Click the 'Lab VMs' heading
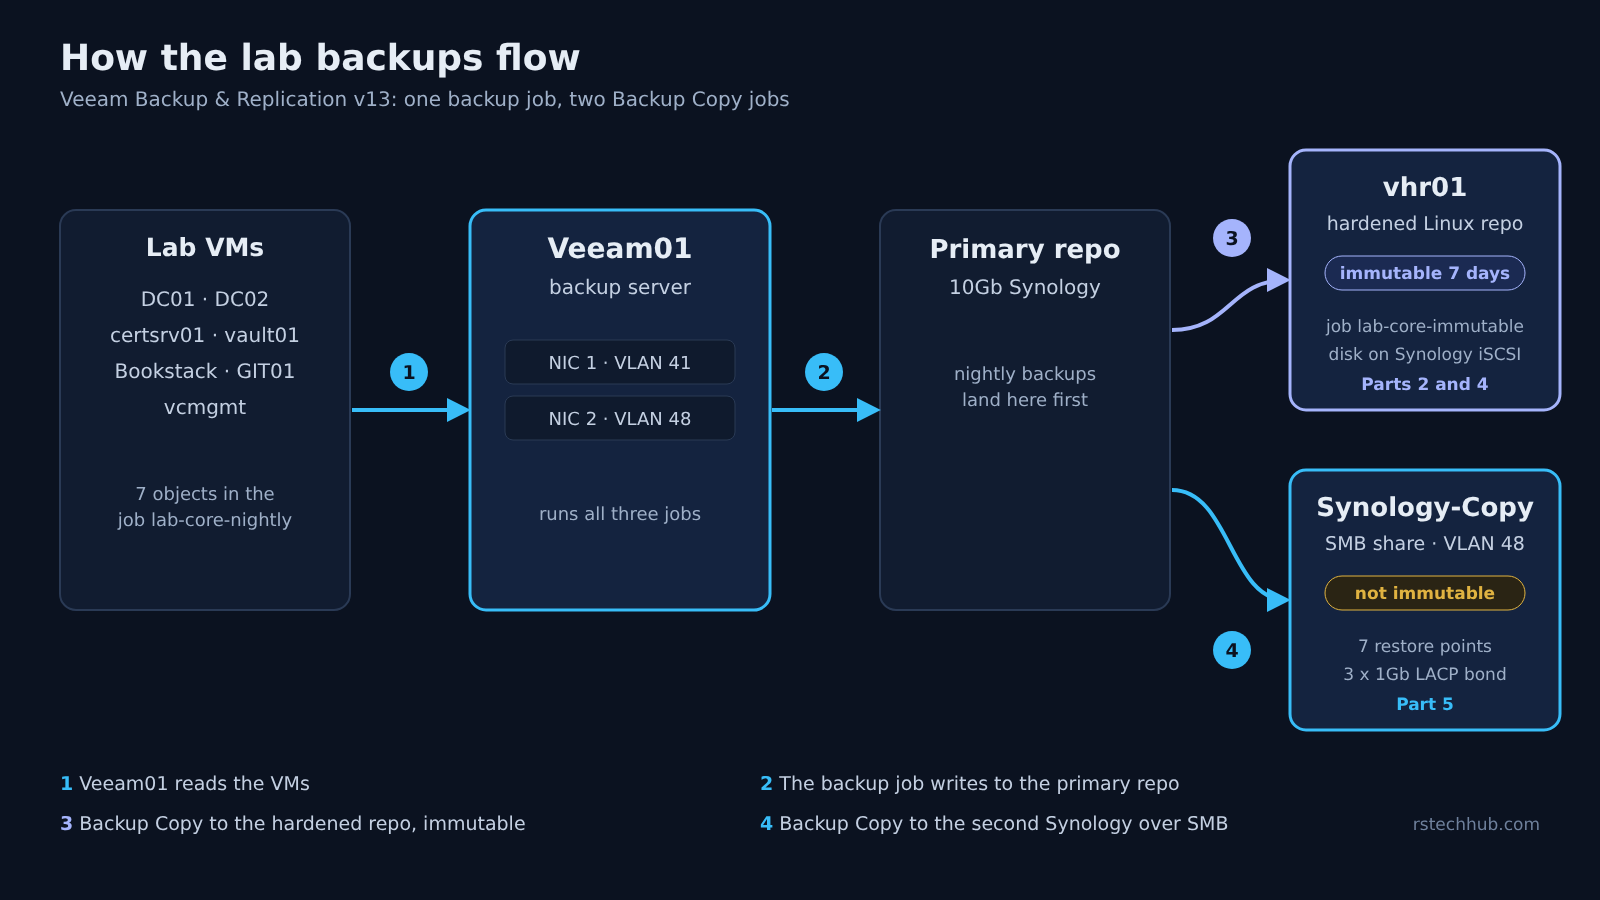The width and height of the screenshot is (1600, 900). 205,247
